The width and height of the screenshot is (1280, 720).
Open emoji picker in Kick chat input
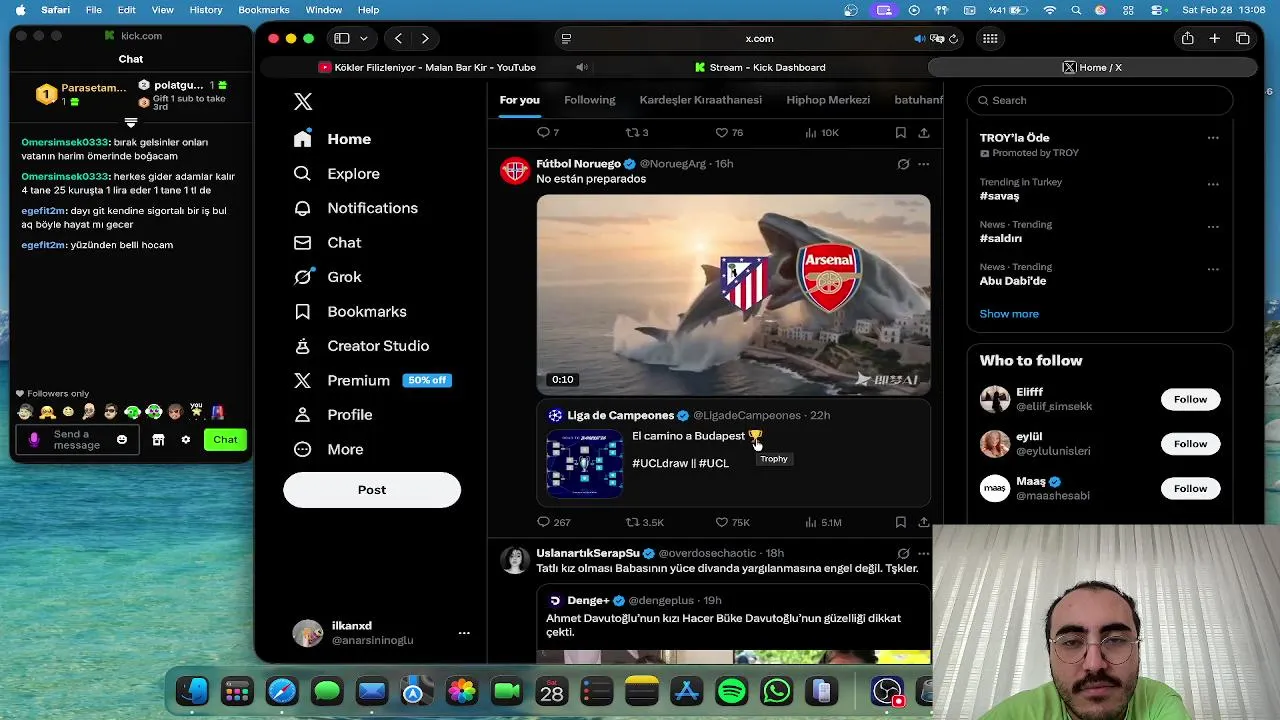tap(122, 440)
